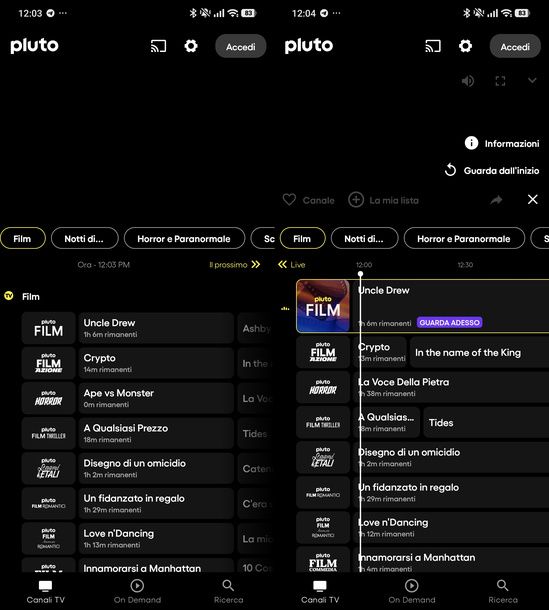Tap the cast icon in right screen

point(433,46)
